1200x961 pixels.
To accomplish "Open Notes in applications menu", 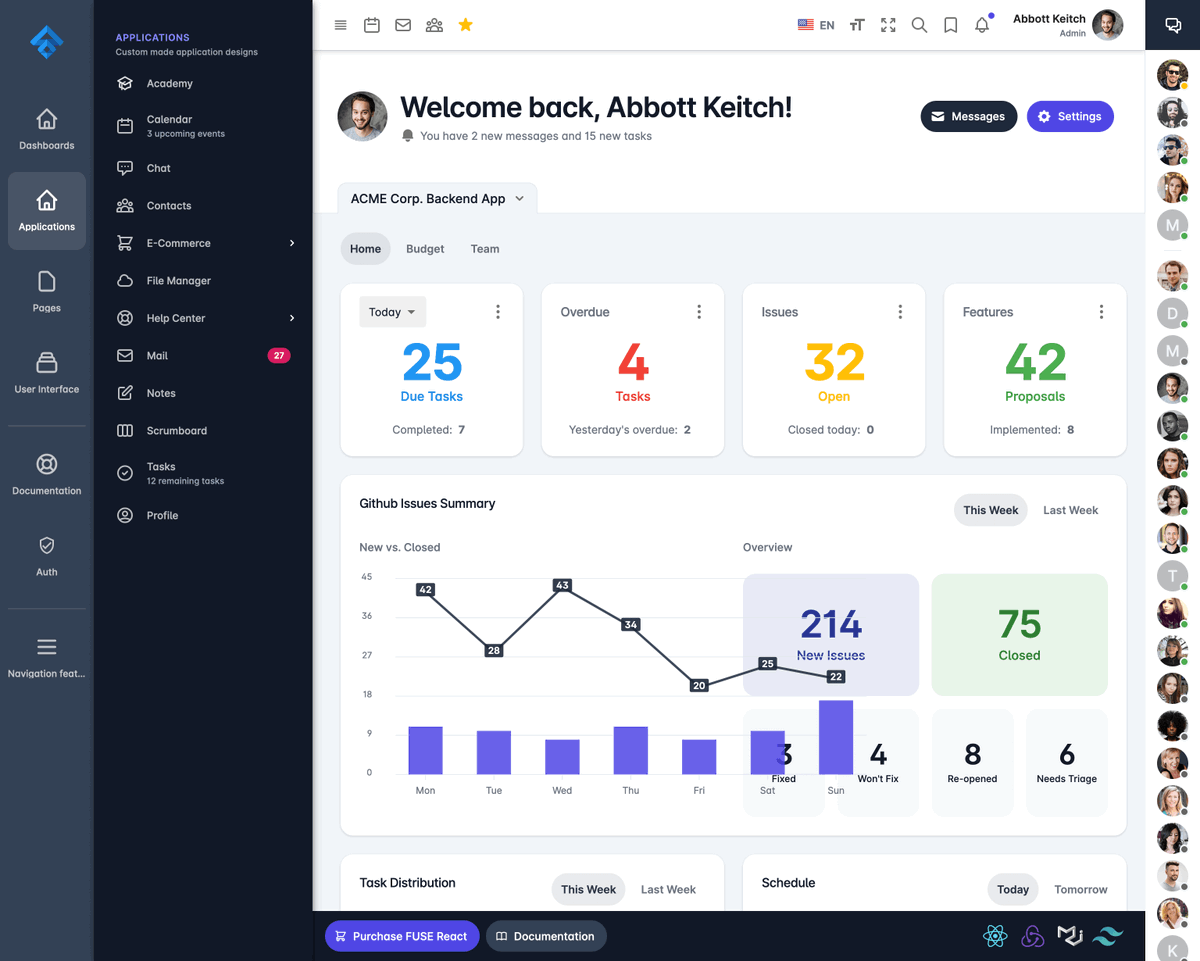I will [x=206, y=393].
